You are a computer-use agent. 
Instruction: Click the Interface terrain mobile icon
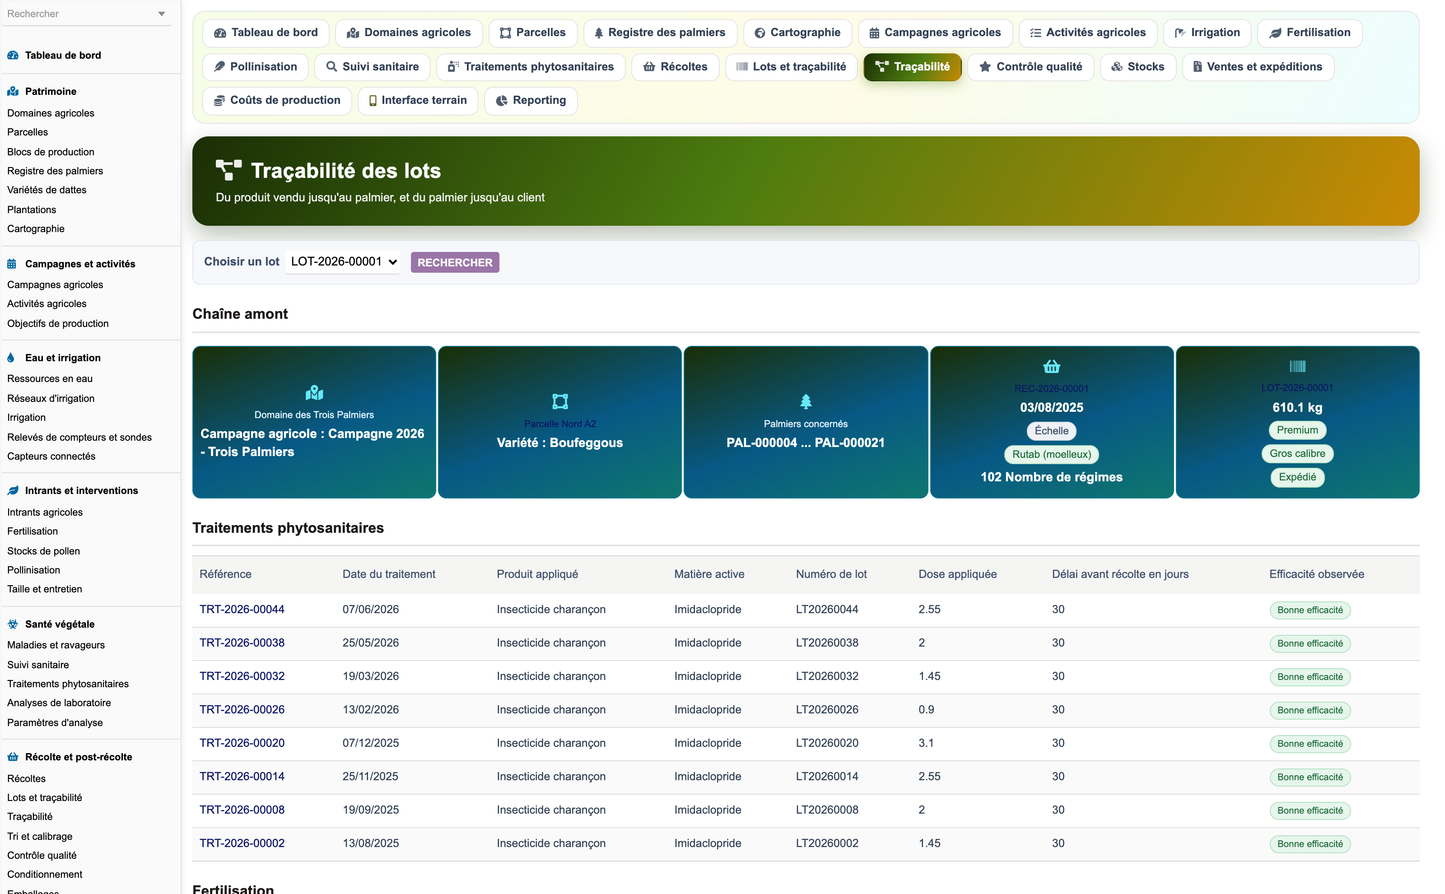pyautogui.click(x=373, y=101)
